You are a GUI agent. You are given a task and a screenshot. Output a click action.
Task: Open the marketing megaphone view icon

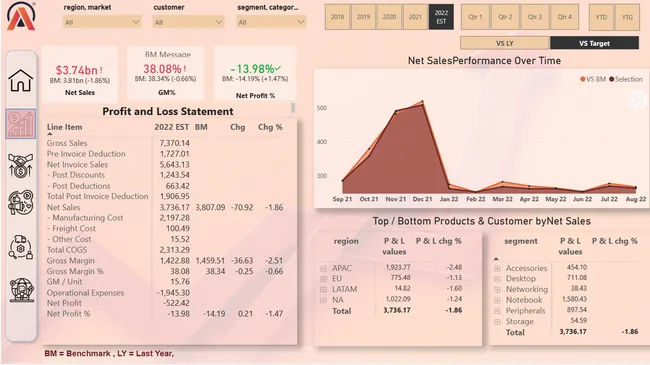pyautogui.click(x=20, y=203)
